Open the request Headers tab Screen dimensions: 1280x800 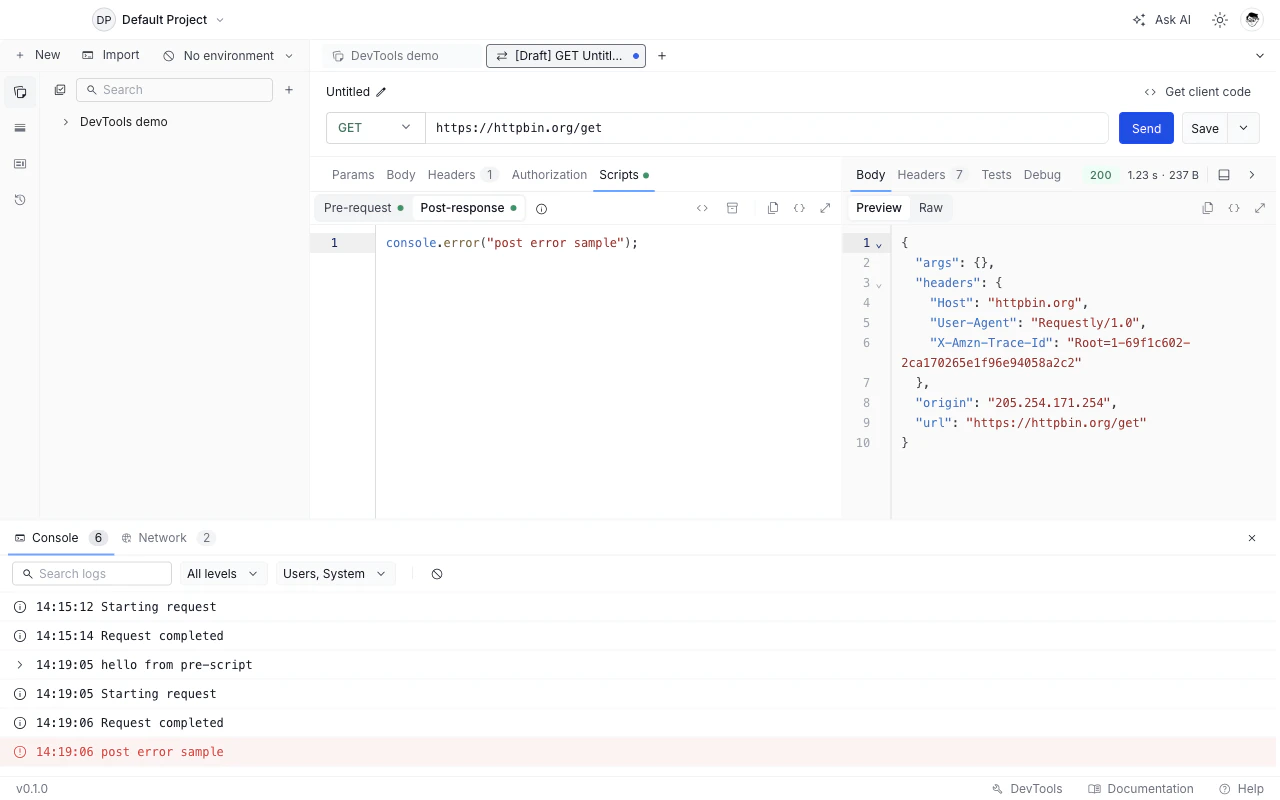[x=463, y=175]
